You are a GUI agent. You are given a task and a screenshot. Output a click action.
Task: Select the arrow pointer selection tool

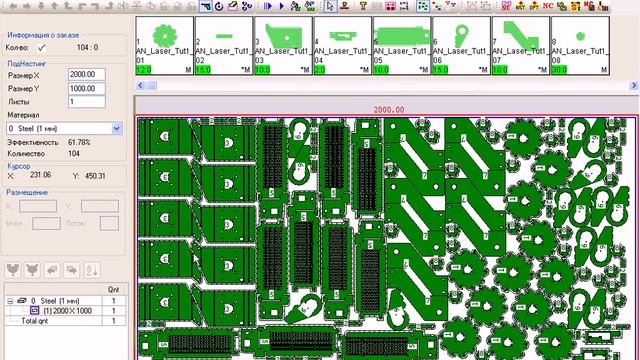331,6
